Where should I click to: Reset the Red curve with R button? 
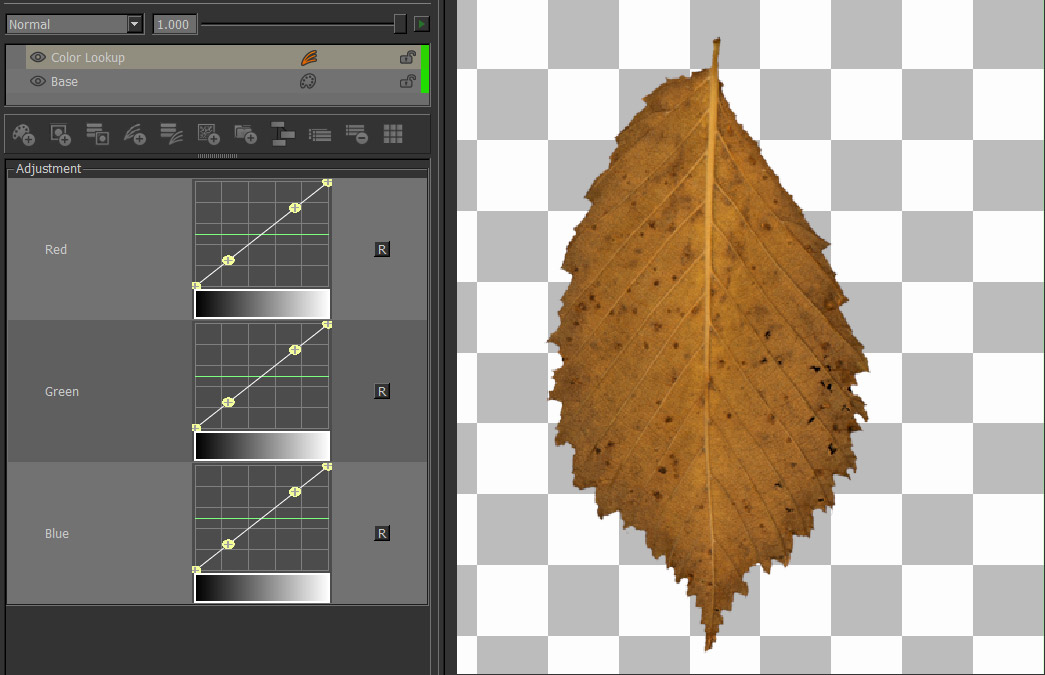click(x=381, y=250)
